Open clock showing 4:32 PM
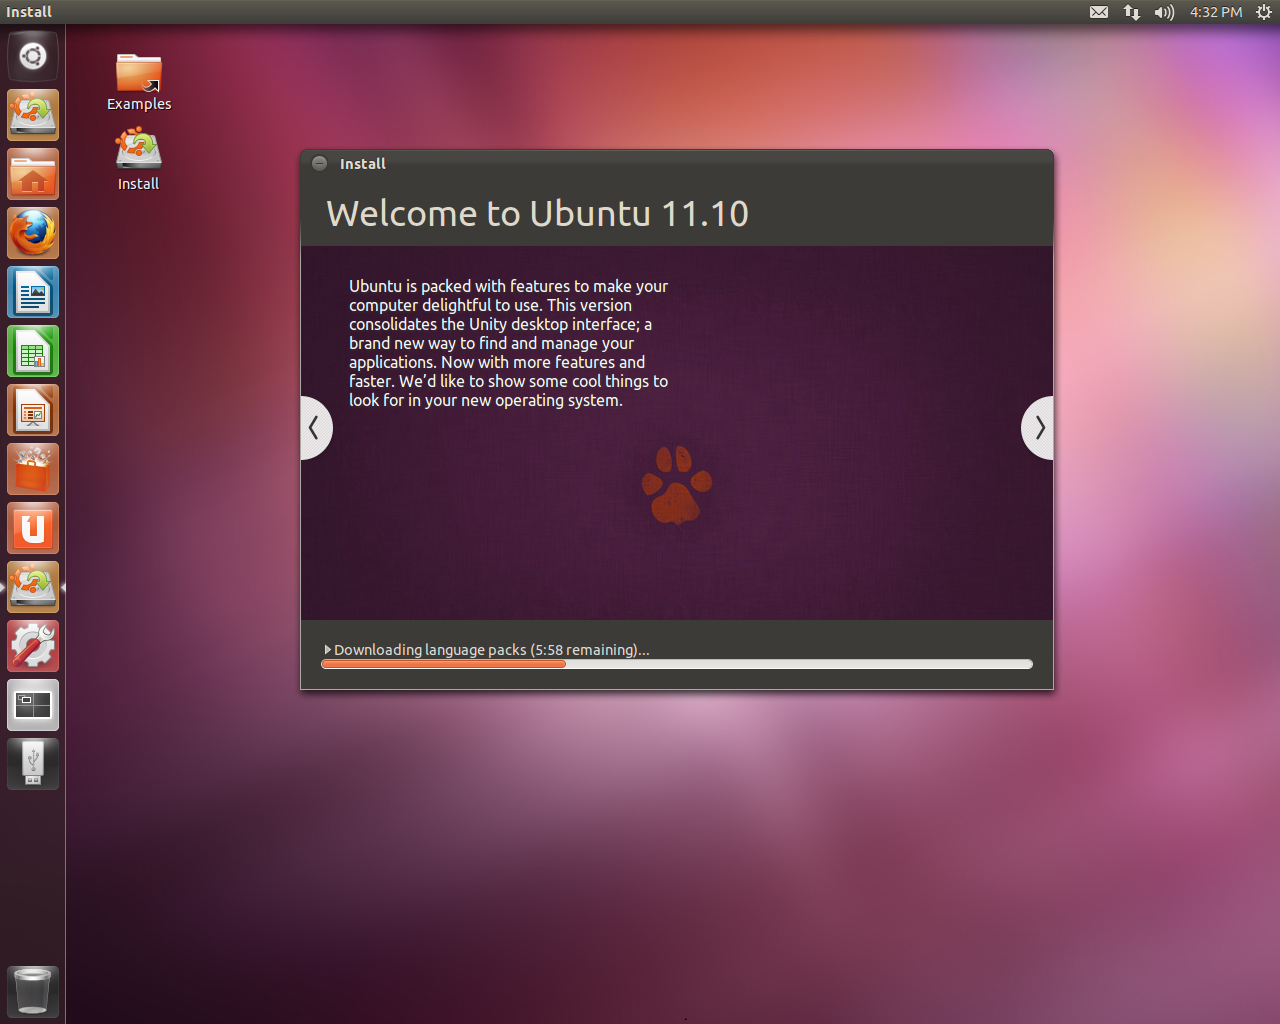1280x1024 pixels. click(x=1216, y=12)
